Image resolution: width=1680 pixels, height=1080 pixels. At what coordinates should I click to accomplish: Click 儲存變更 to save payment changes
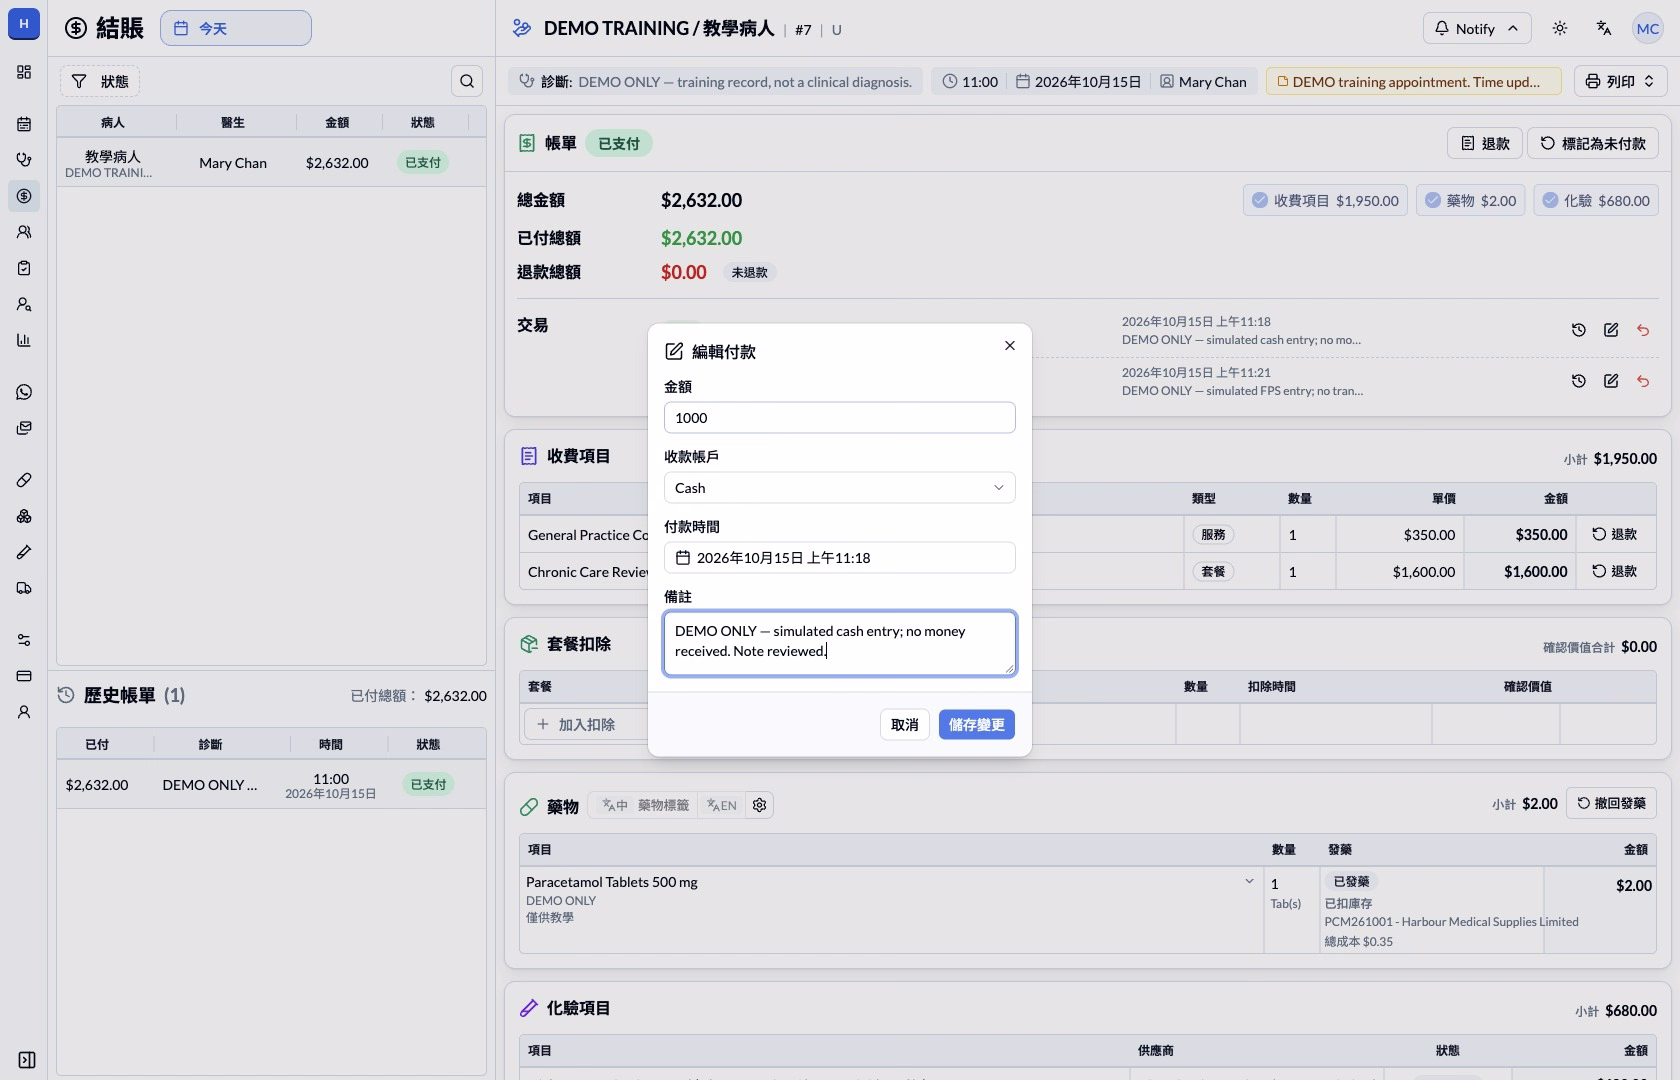point(977,725)
